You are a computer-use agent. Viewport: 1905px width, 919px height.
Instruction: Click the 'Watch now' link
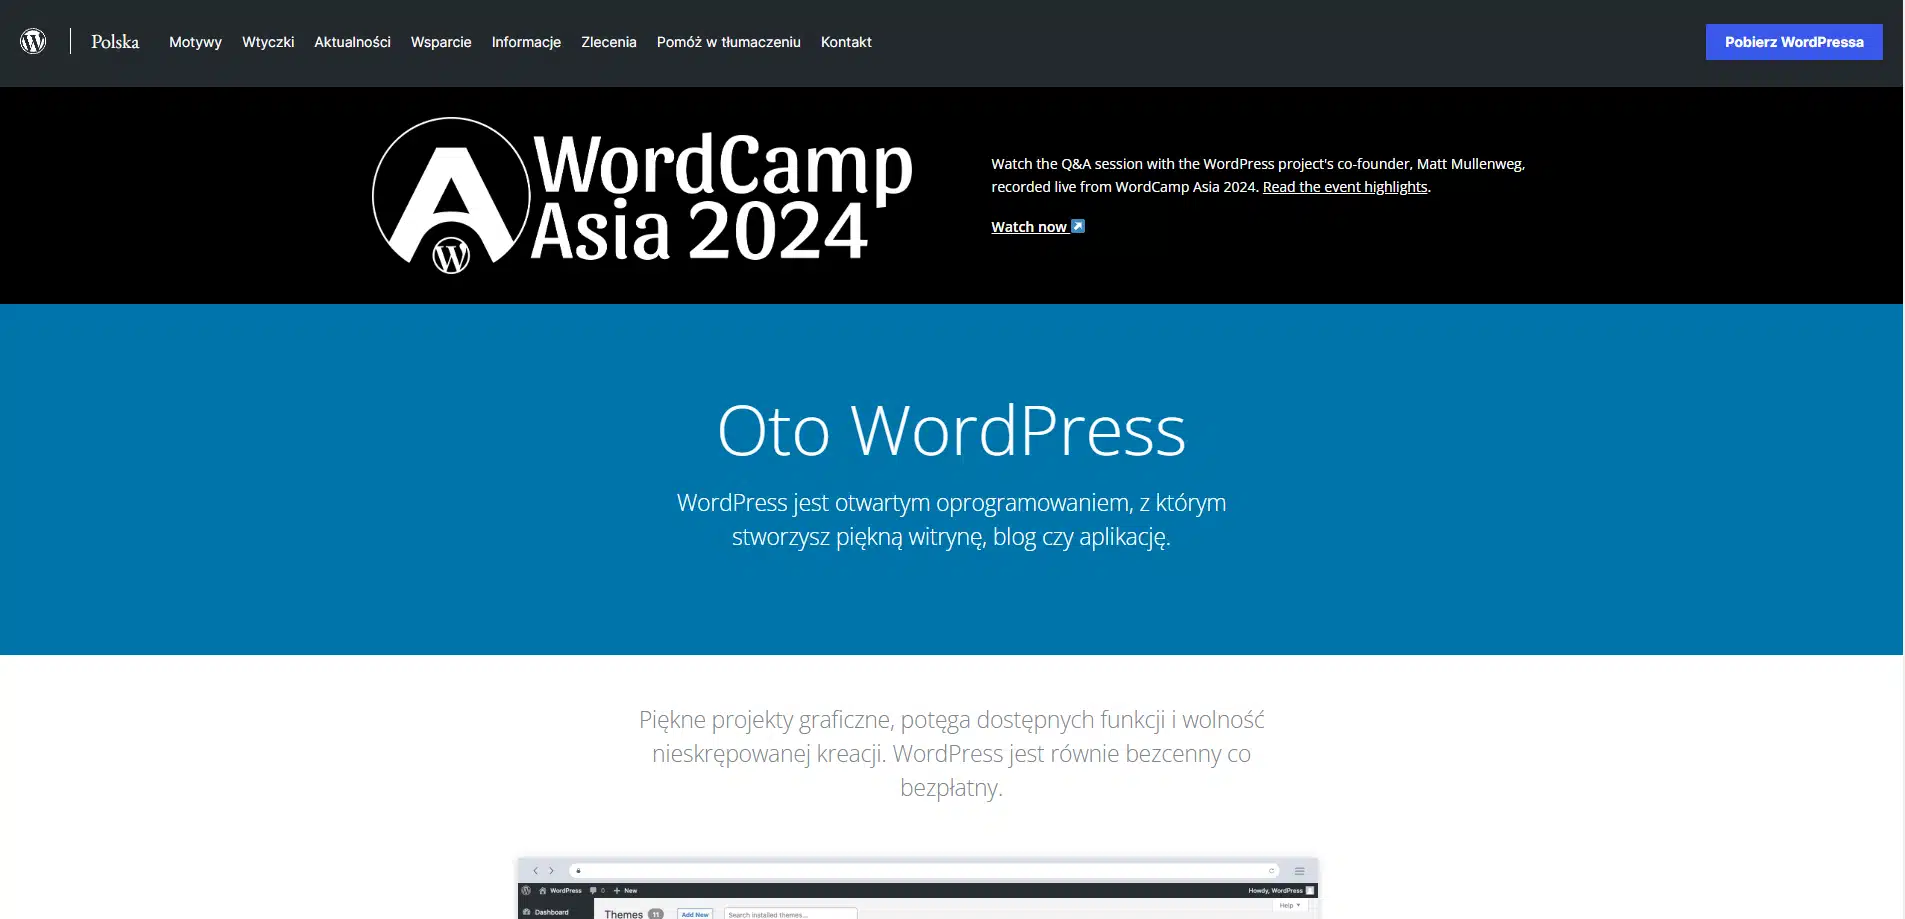click(1029, 226)
